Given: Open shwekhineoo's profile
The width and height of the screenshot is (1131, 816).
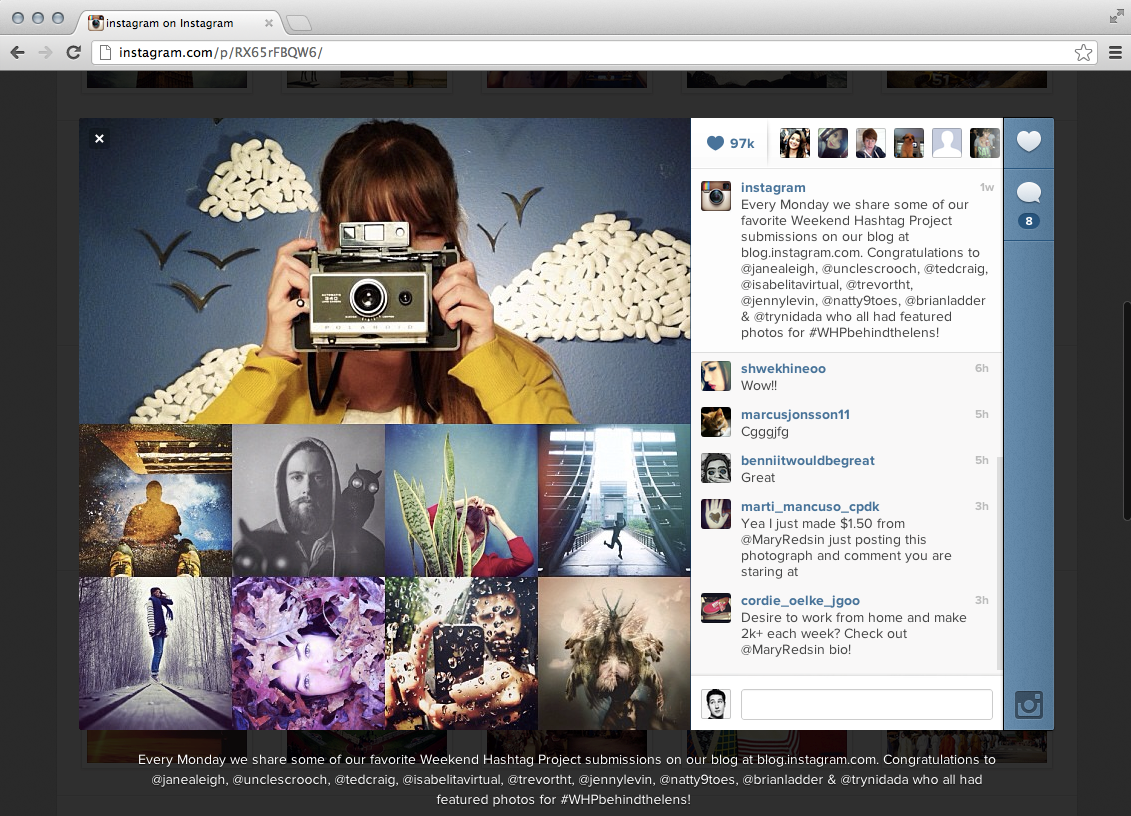Looking at the screenshot, I should point(783,368).
